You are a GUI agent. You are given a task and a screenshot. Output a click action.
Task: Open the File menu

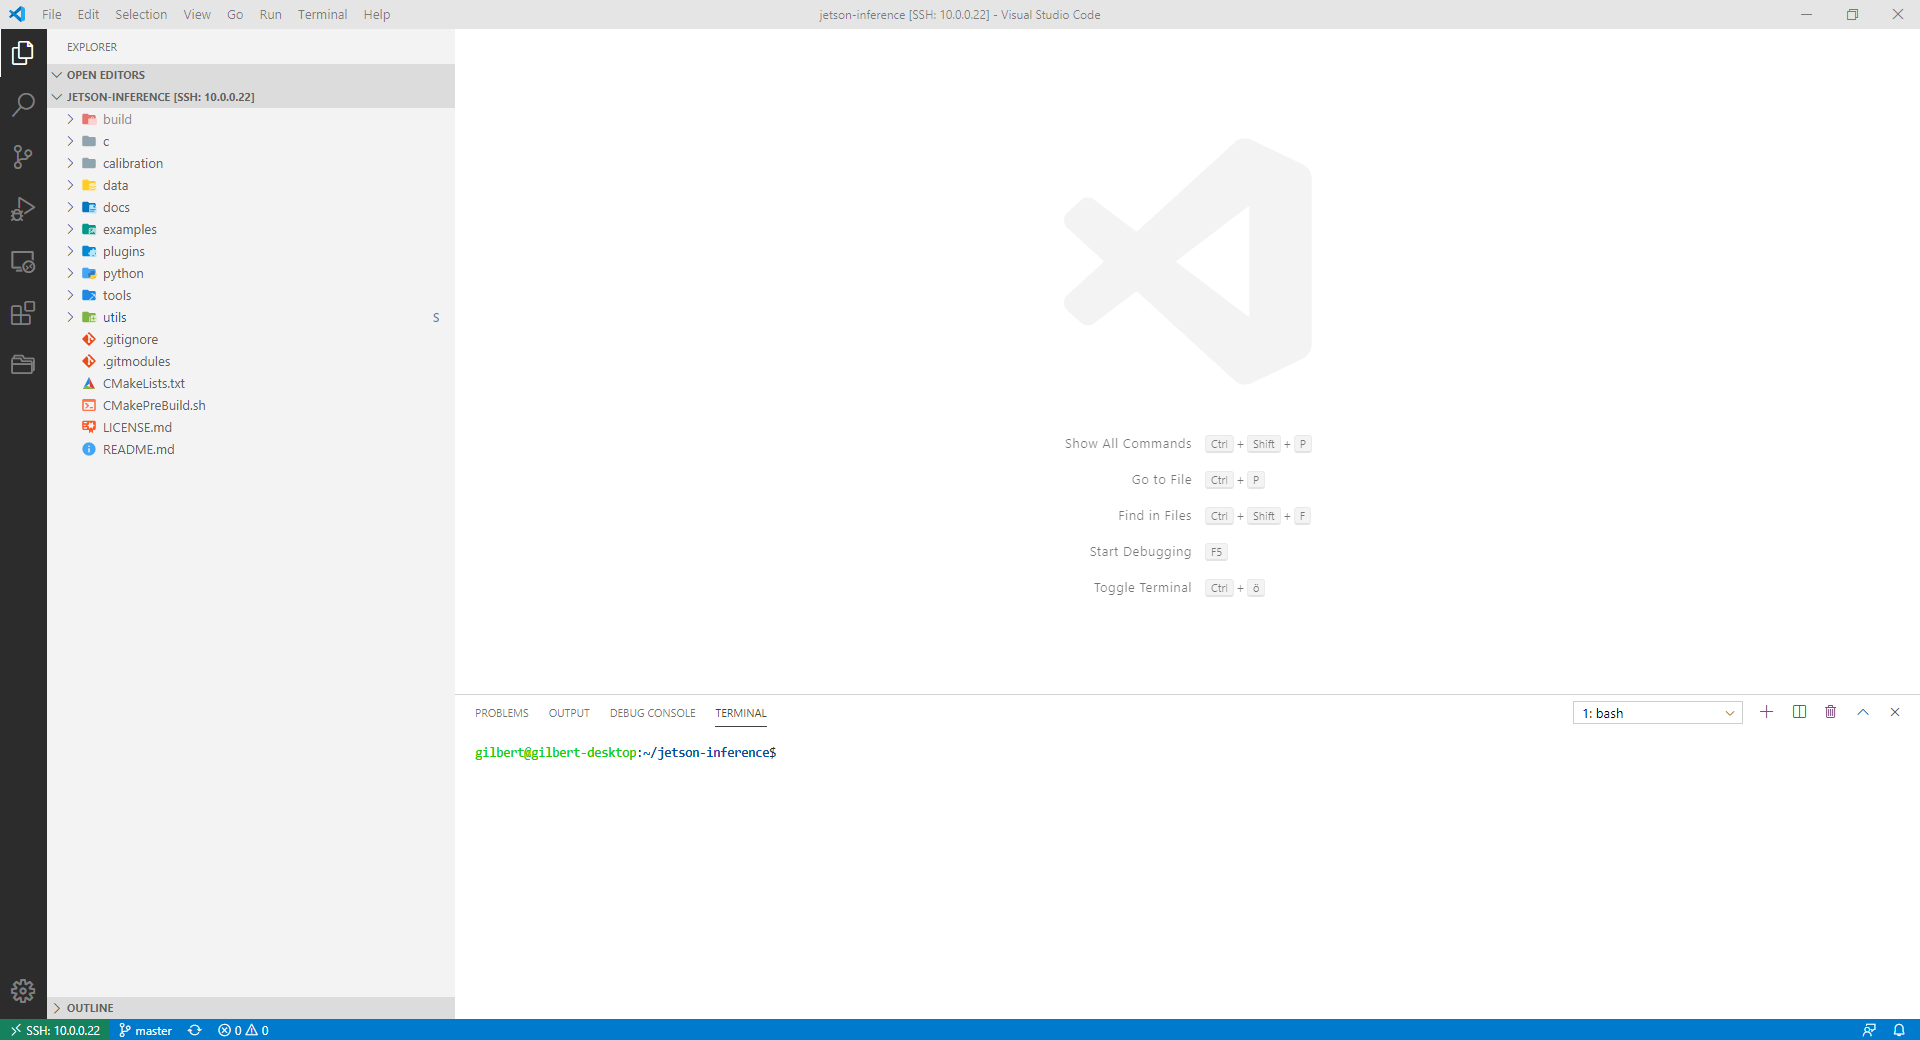click(52, 14)
